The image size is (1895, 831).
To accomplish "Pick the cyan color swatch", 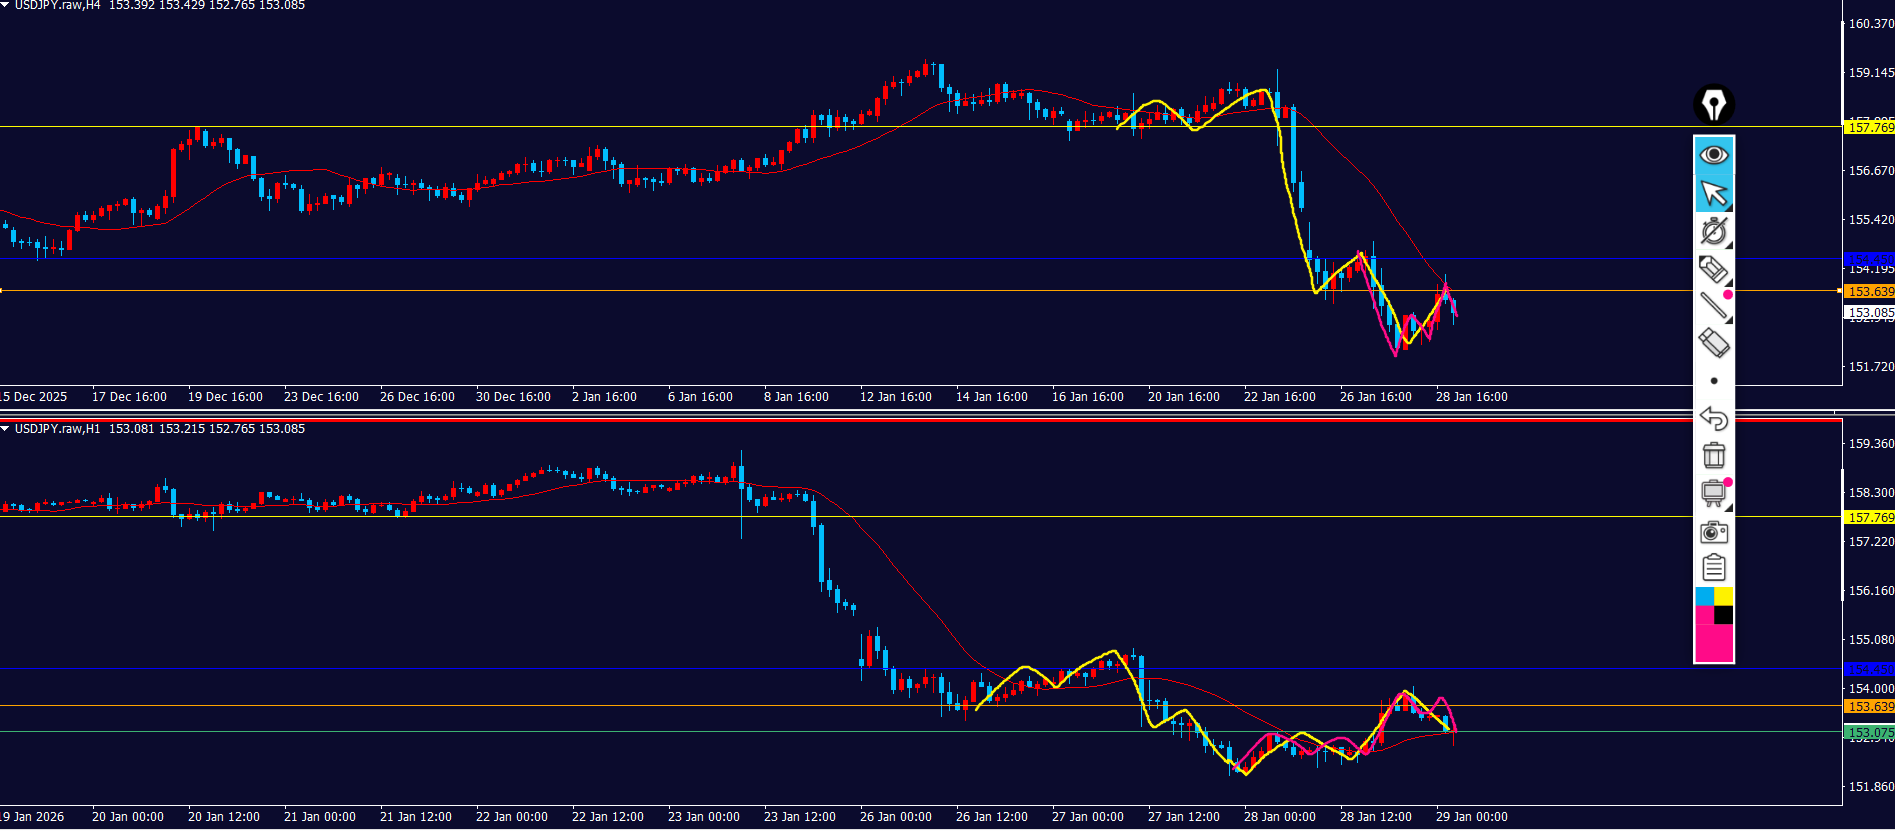I will pos(1704,596).
